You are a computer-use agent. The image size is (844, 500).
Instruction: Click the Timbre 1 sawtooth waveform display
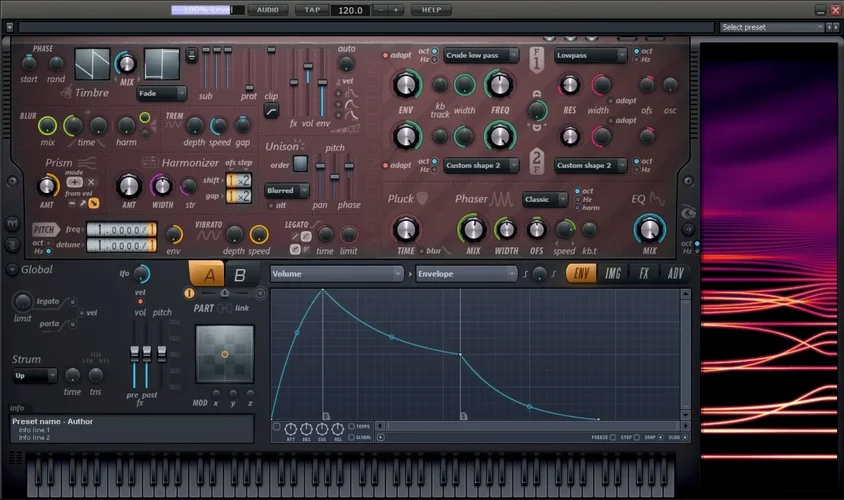92,63
